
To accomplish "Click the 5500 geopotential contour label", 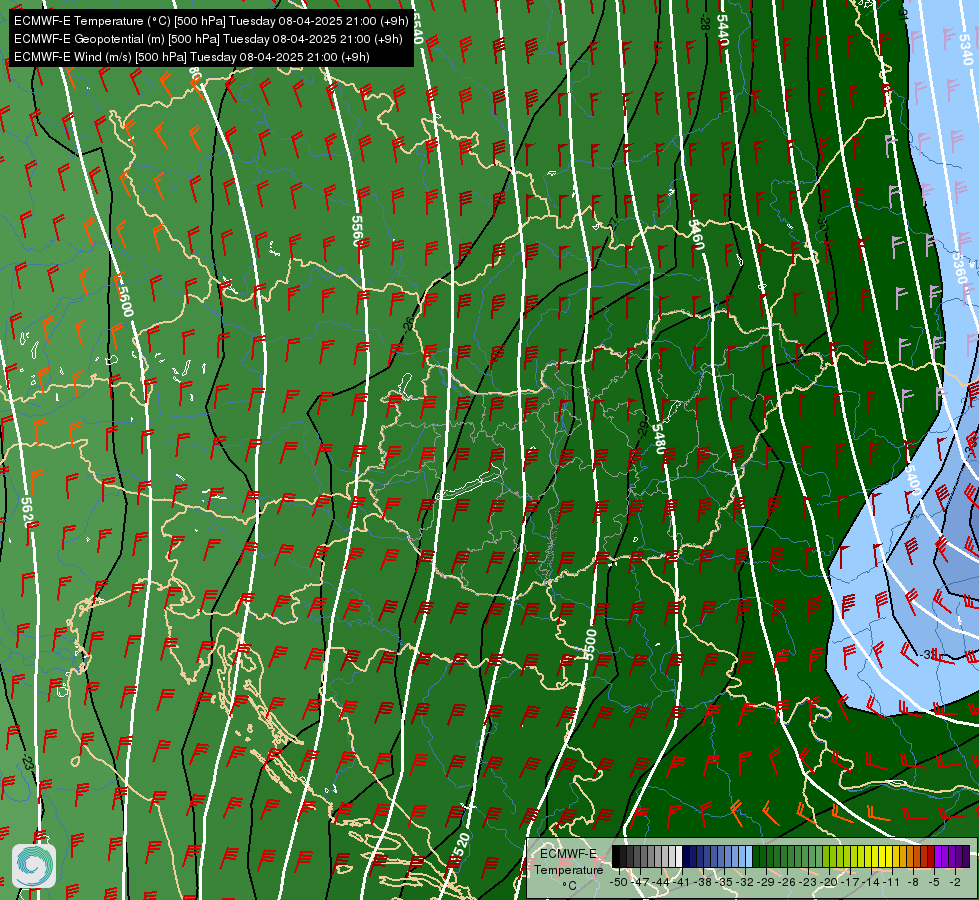I will pyautogui.click(x=590, y=645).
